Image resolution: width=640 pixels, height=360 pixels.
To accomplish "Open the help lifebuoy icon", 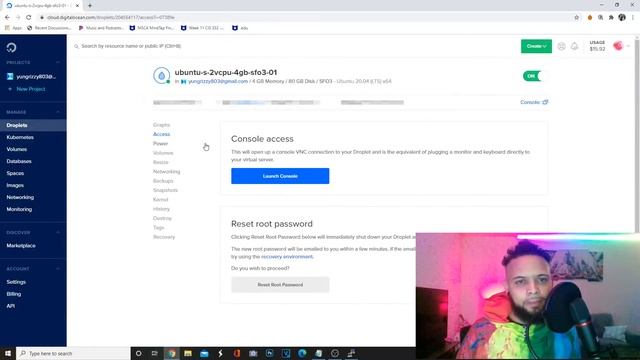I will click(562, 46).
